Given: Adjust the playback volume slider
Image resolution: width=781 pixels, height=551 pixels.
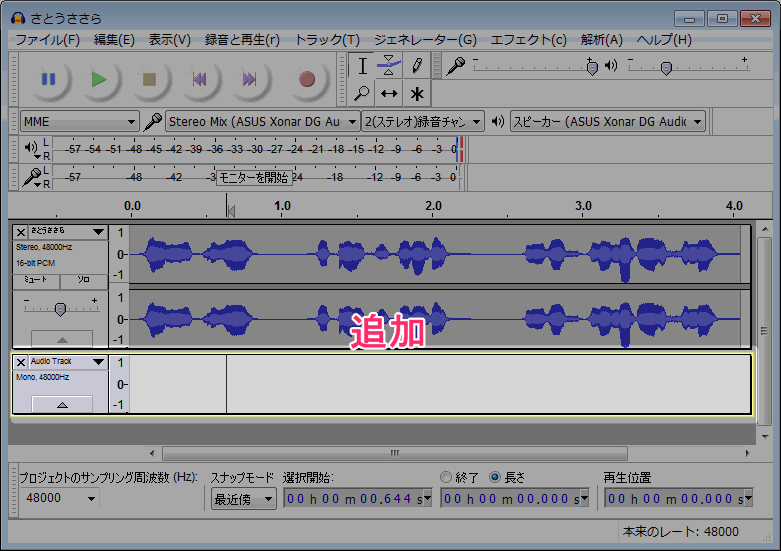Looking at the screenshot, I should coord(666,68).
